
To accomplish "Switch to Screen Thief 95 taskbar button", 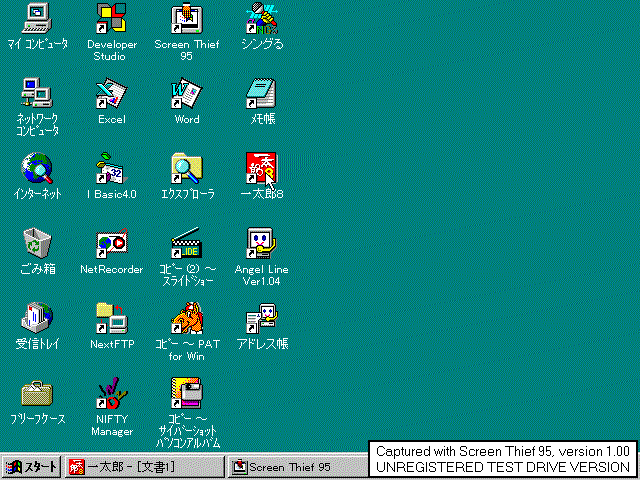I will [298, 467].
